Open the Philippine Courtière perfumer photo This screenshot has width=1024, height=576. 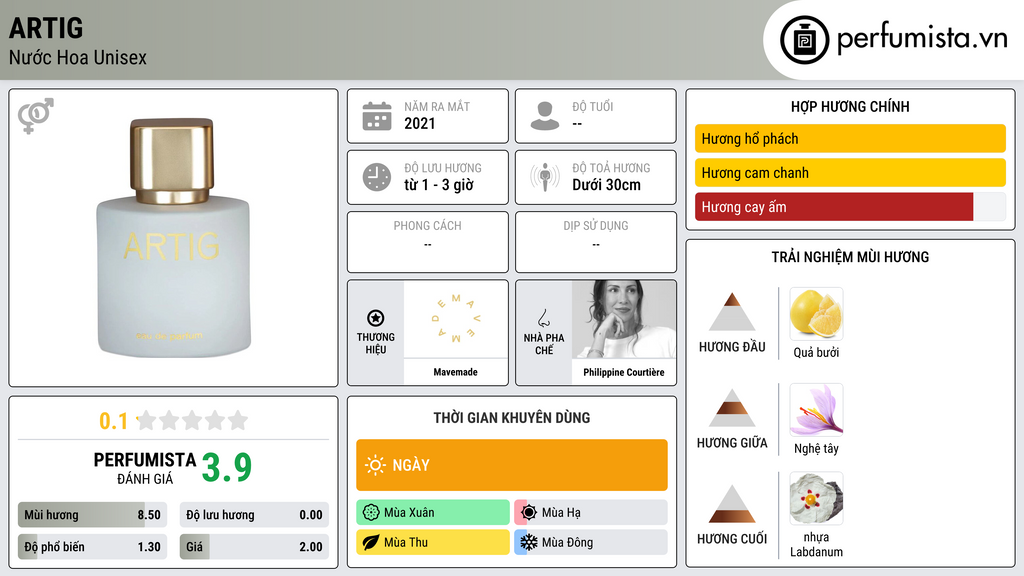pyautogui.click(x=624, y=319)
